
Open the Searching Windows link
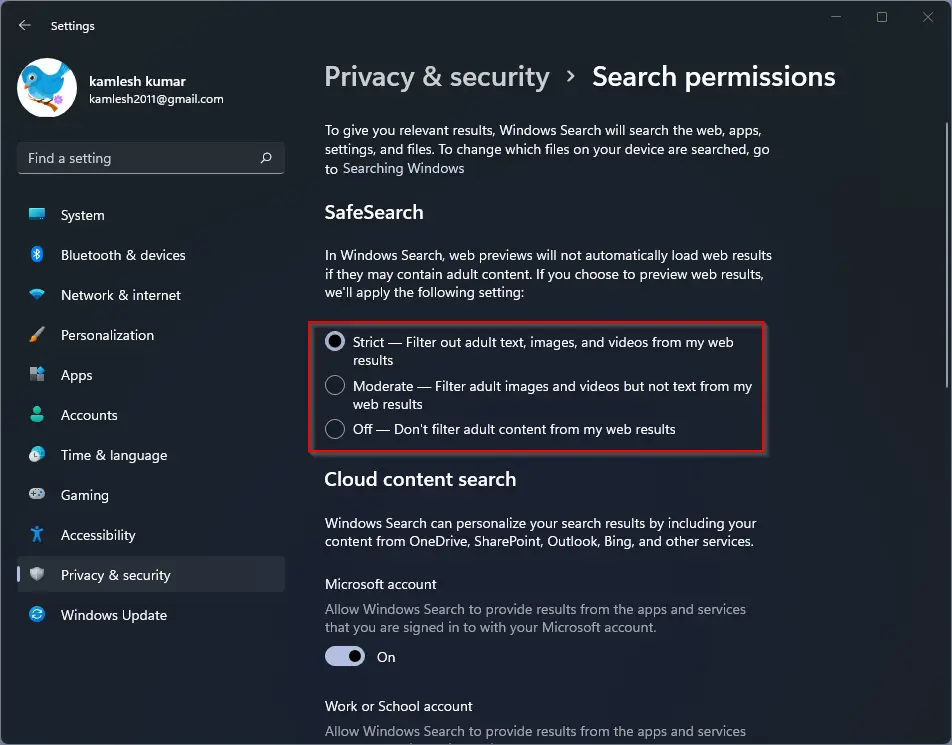click(403, 169)
